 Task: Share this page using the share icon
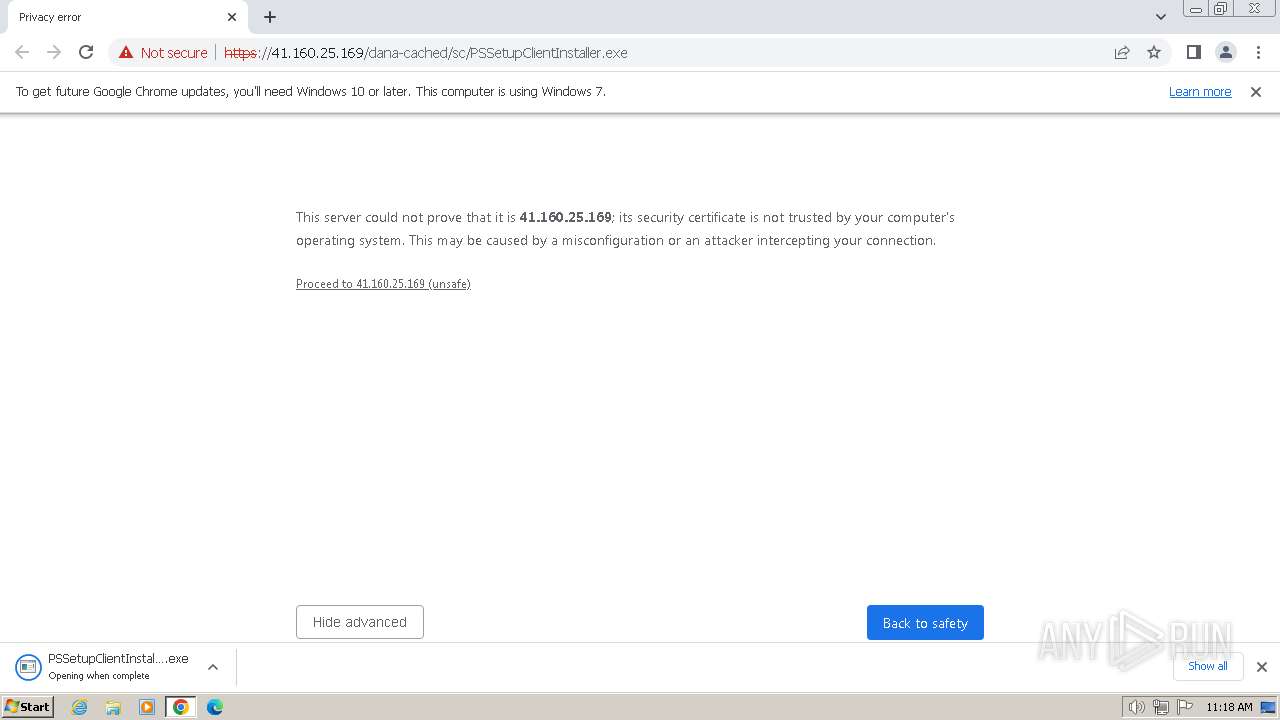coord(1122,52)
